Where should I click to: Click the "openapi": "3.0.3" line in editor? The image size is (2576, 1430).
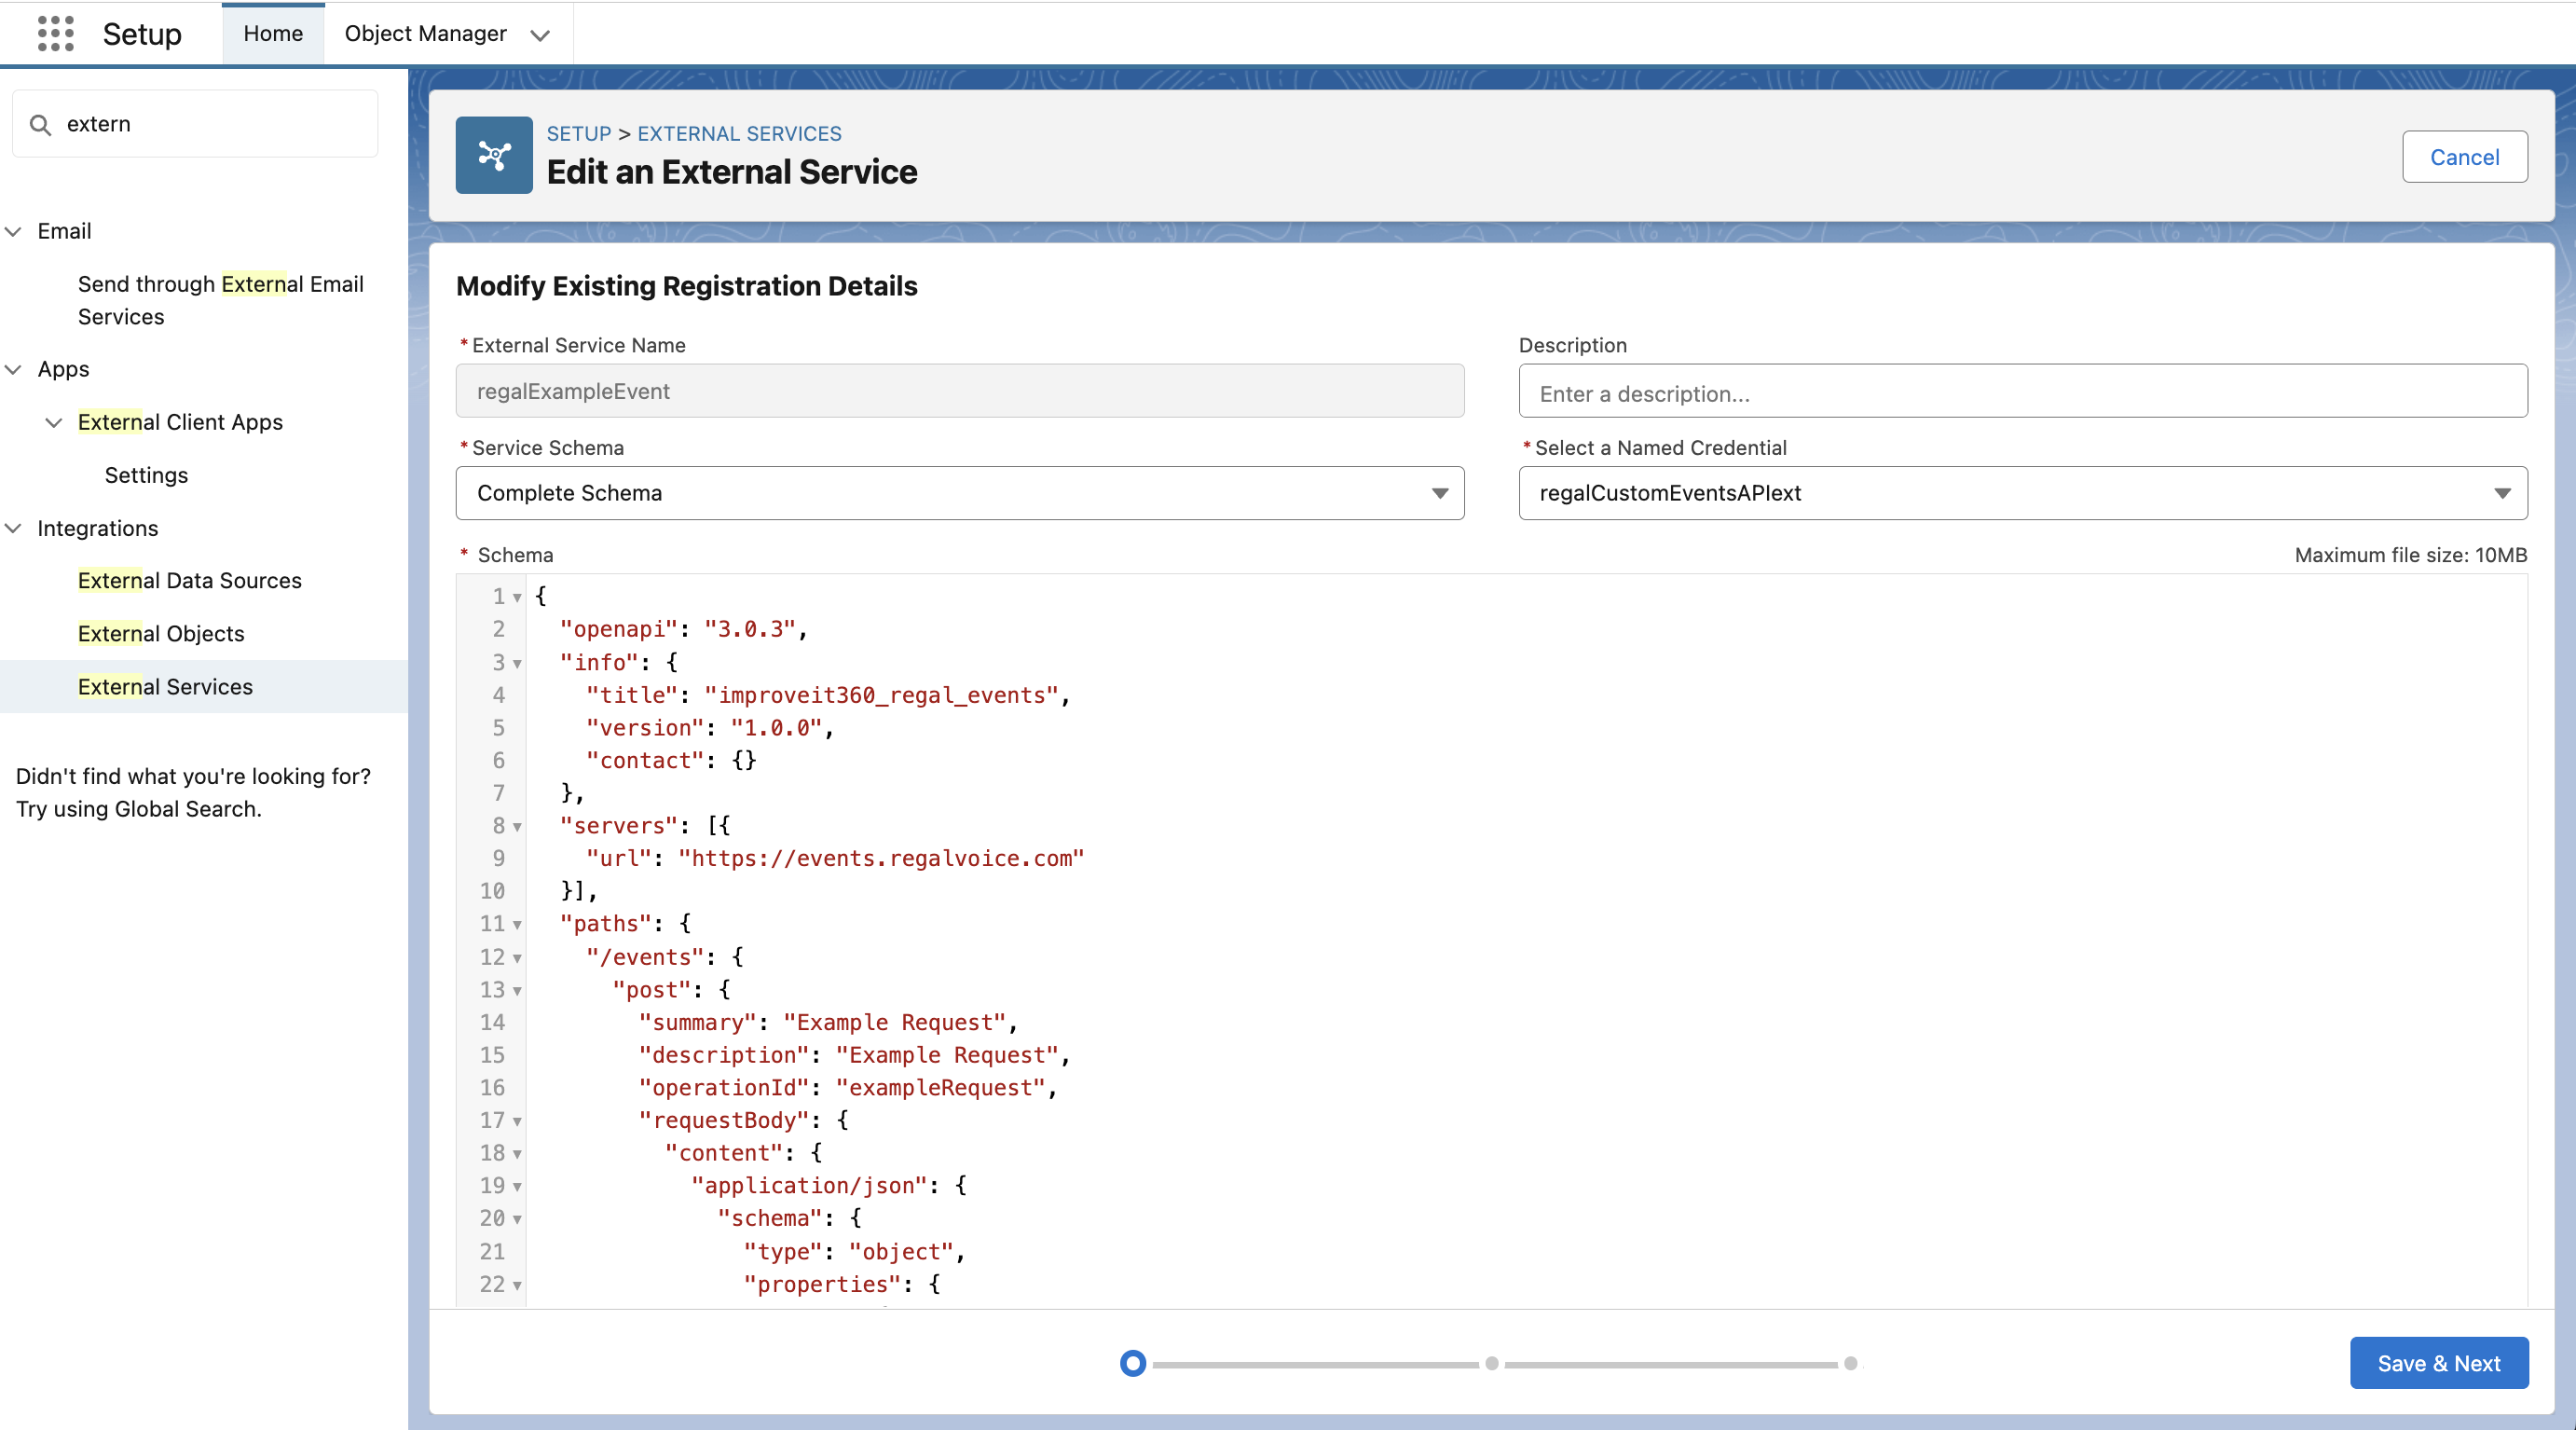point(683,629)
